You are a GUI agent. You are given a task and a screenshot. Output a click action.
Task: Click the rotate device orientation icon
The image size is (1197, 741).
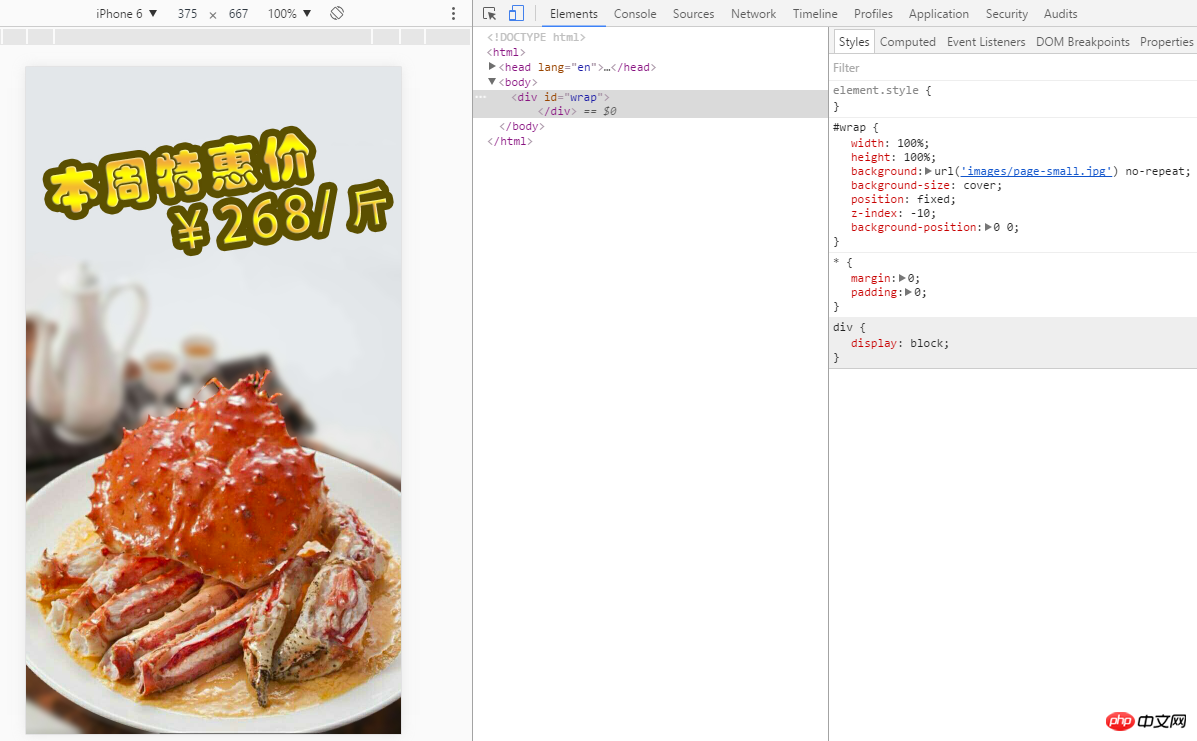[337, 13]
